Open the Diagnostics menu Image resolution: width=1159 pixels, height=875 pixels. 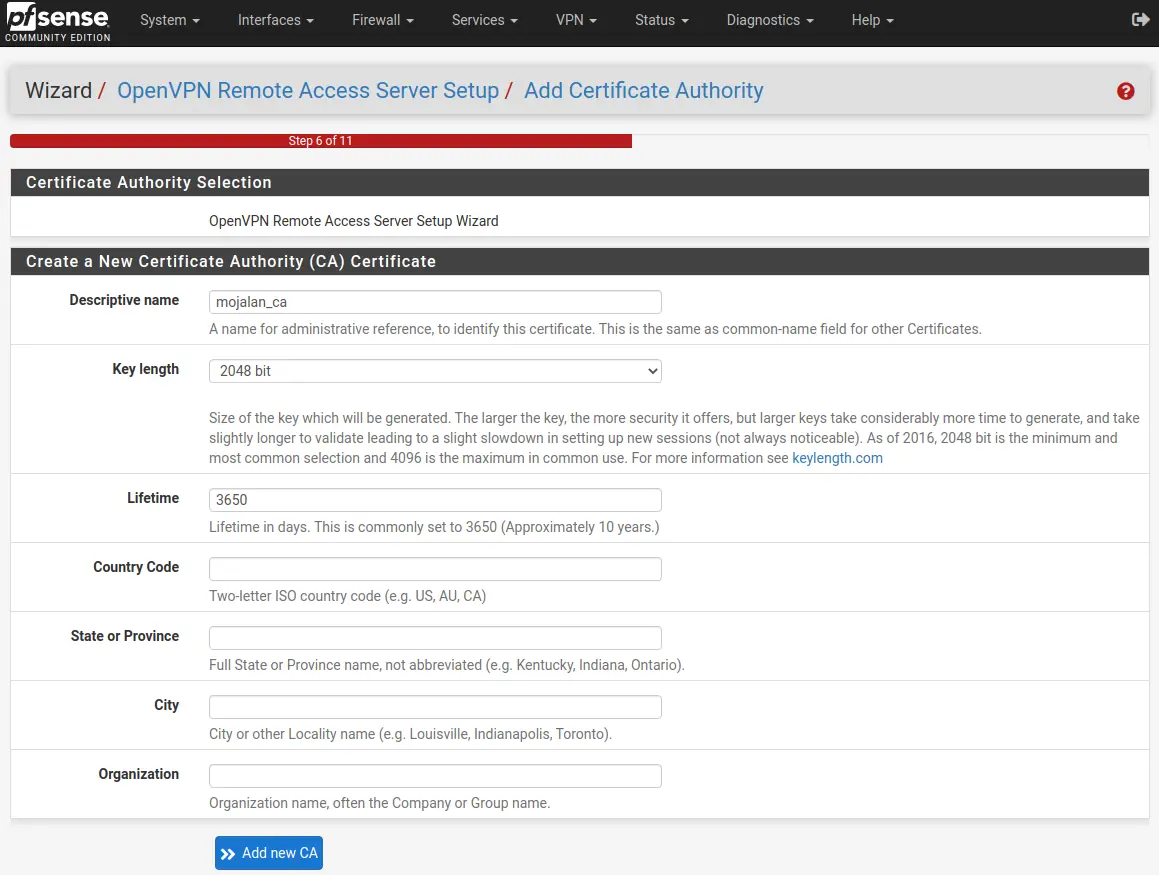pyautogui.click(x=770, y=20)
